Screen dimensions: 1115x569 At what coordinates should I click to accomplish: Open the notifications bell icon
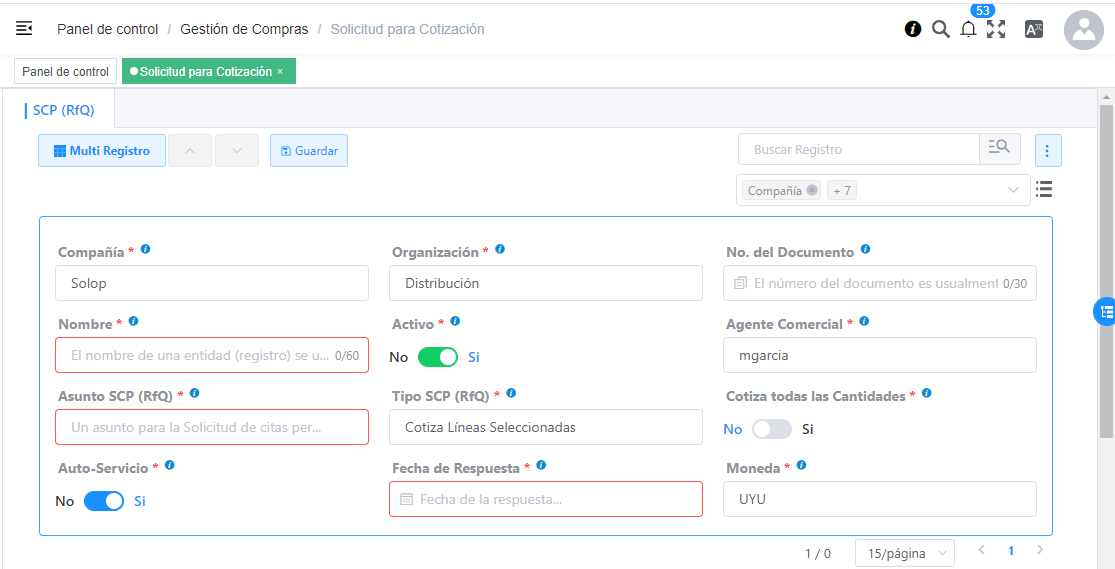click(x=968, y=30)
